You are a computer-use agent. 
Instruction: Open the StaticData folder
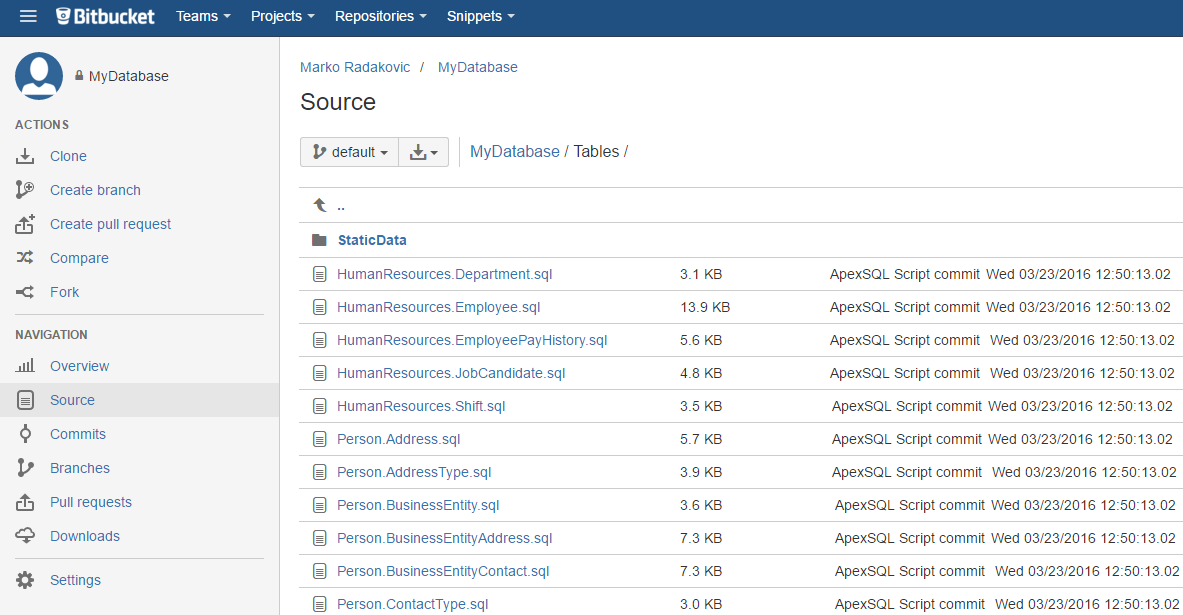(x=372, y=240)
